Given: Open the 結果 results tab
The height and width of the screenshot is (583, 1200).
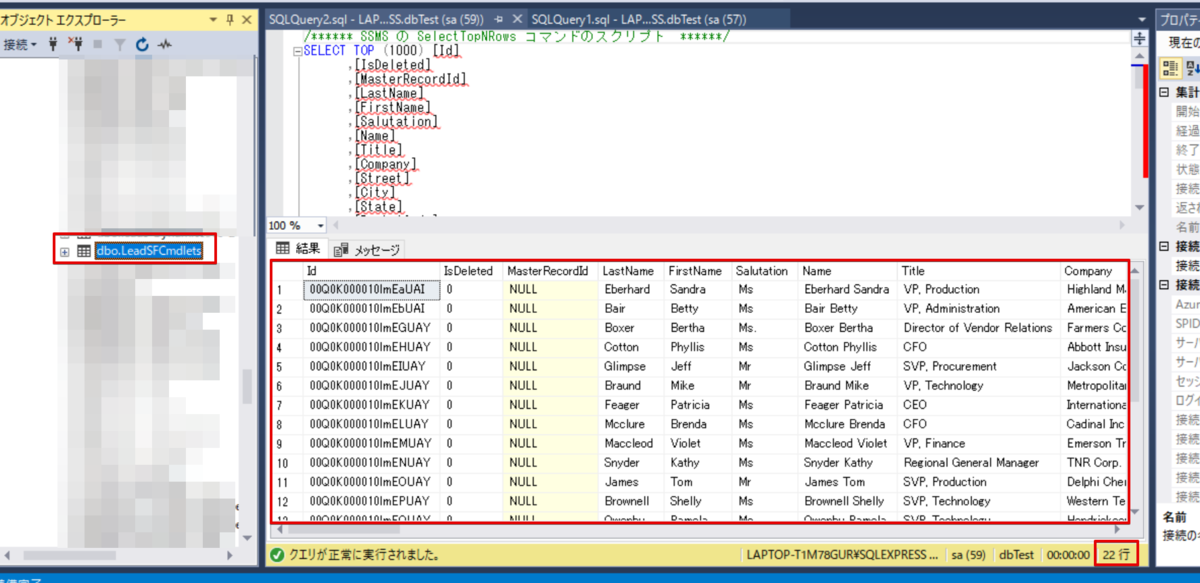Looking at the screenshot, I should pos(297,249).
